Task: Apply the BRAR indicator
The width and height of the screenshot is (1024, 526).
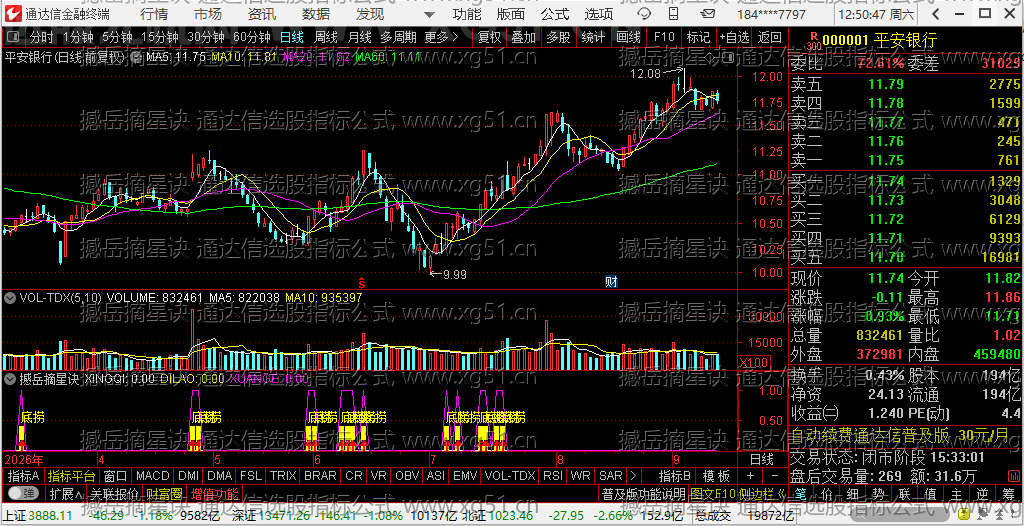Action: [320, 475]
